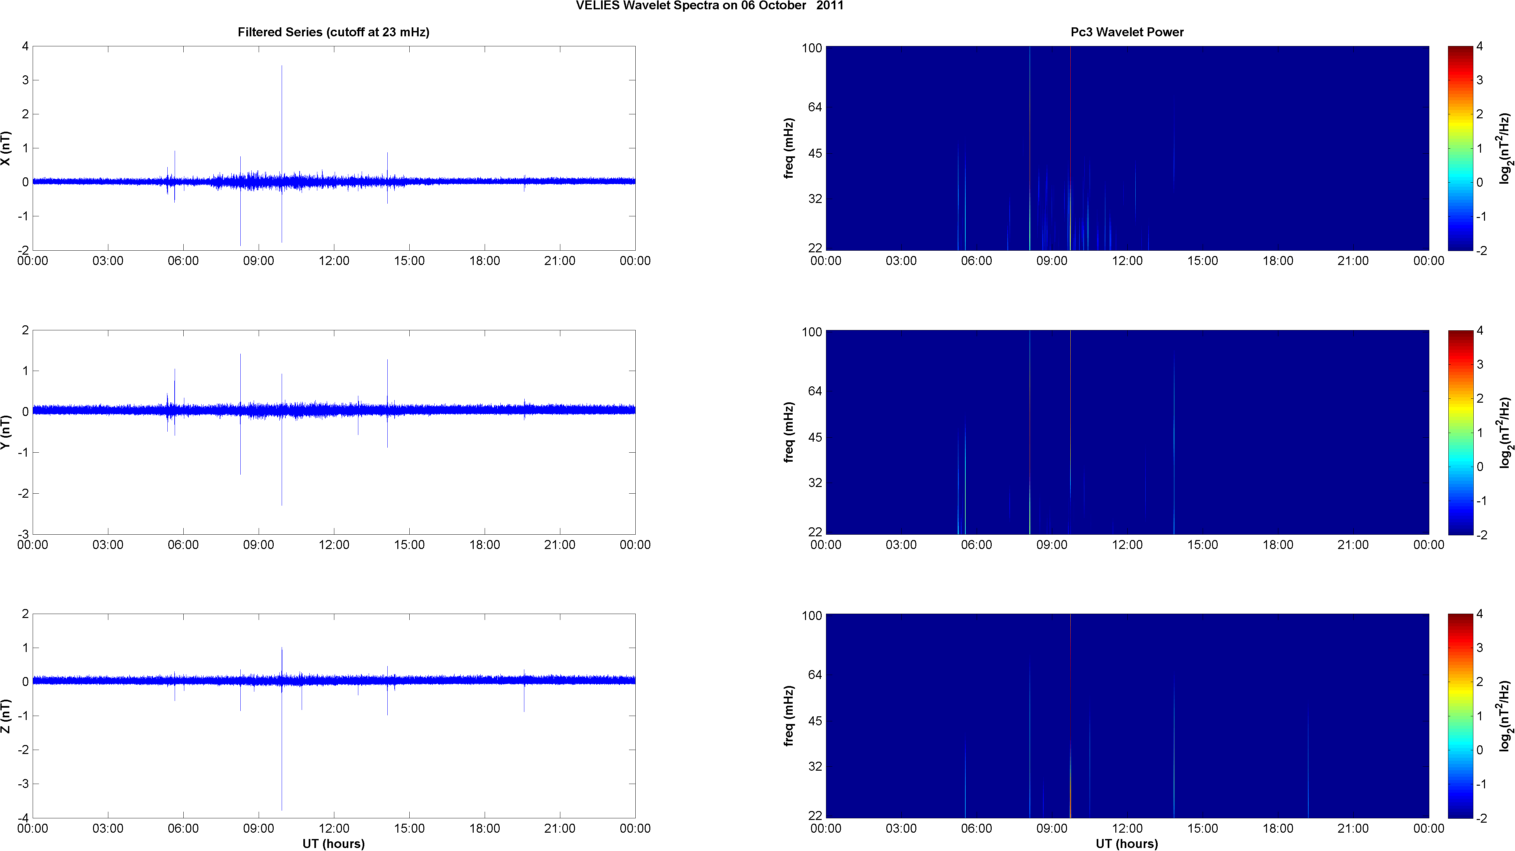Click the red vertical streak in the top spectrogram
The width and height of the screenshot is (1515, 851).
[x=1070, y=148]
